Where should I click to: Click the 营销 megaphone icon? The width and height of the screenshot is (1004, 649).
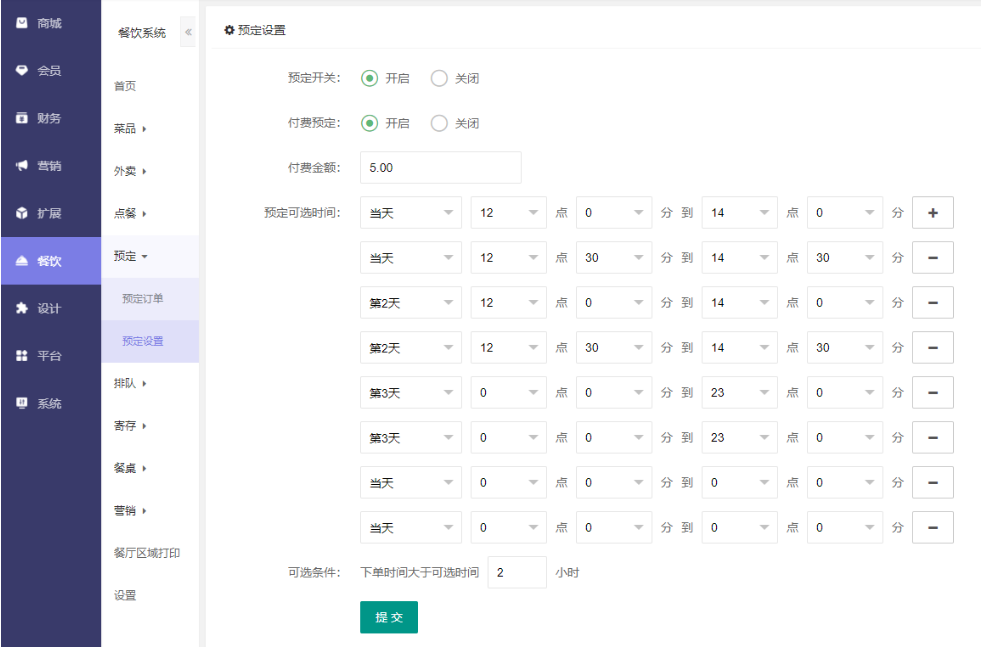pos(22,166)
